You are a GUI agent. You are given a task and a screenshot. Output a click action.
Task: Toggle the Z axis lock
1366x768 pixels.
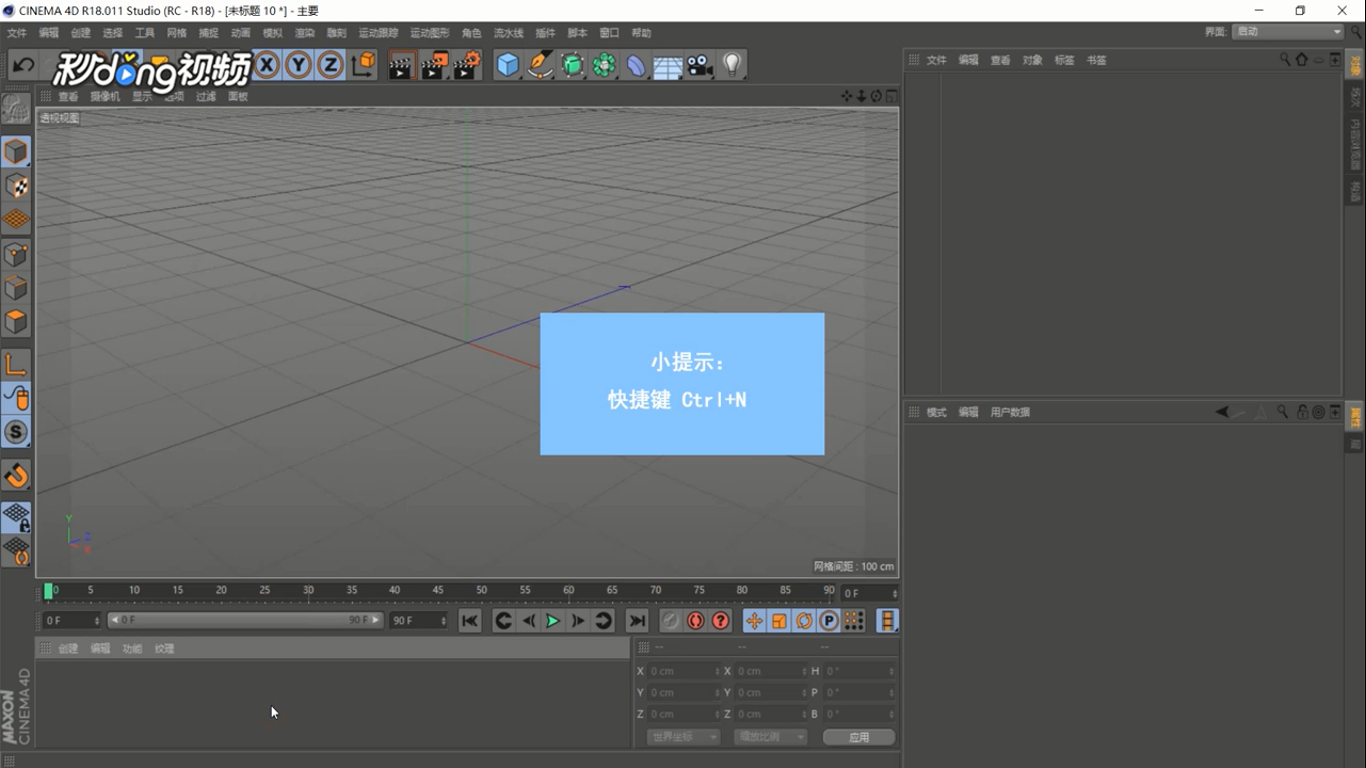pyautogui.click(x=330, y=66)
